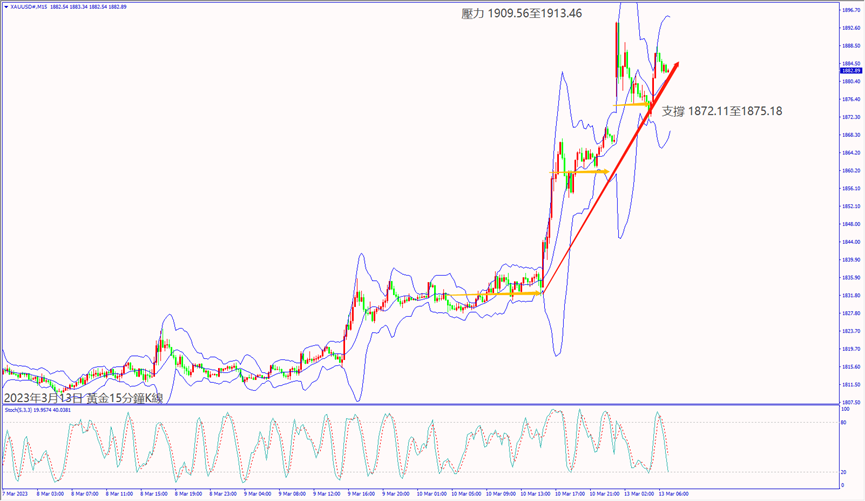This screenshot has width=865, height=501.
Task: Select the red trendline arrowhead
Action: (676, 67)
